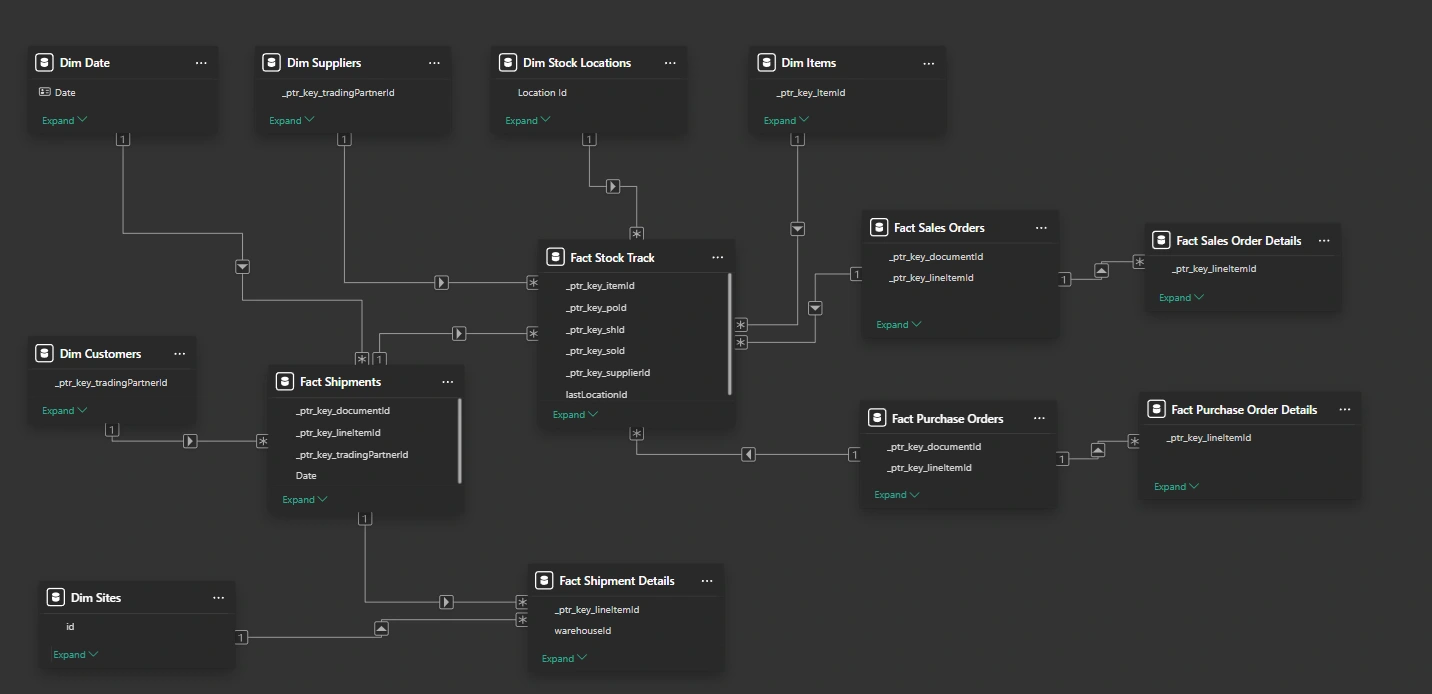
Task: Click the Fact Stock Track table icon
Action: [x=556, y=257]
